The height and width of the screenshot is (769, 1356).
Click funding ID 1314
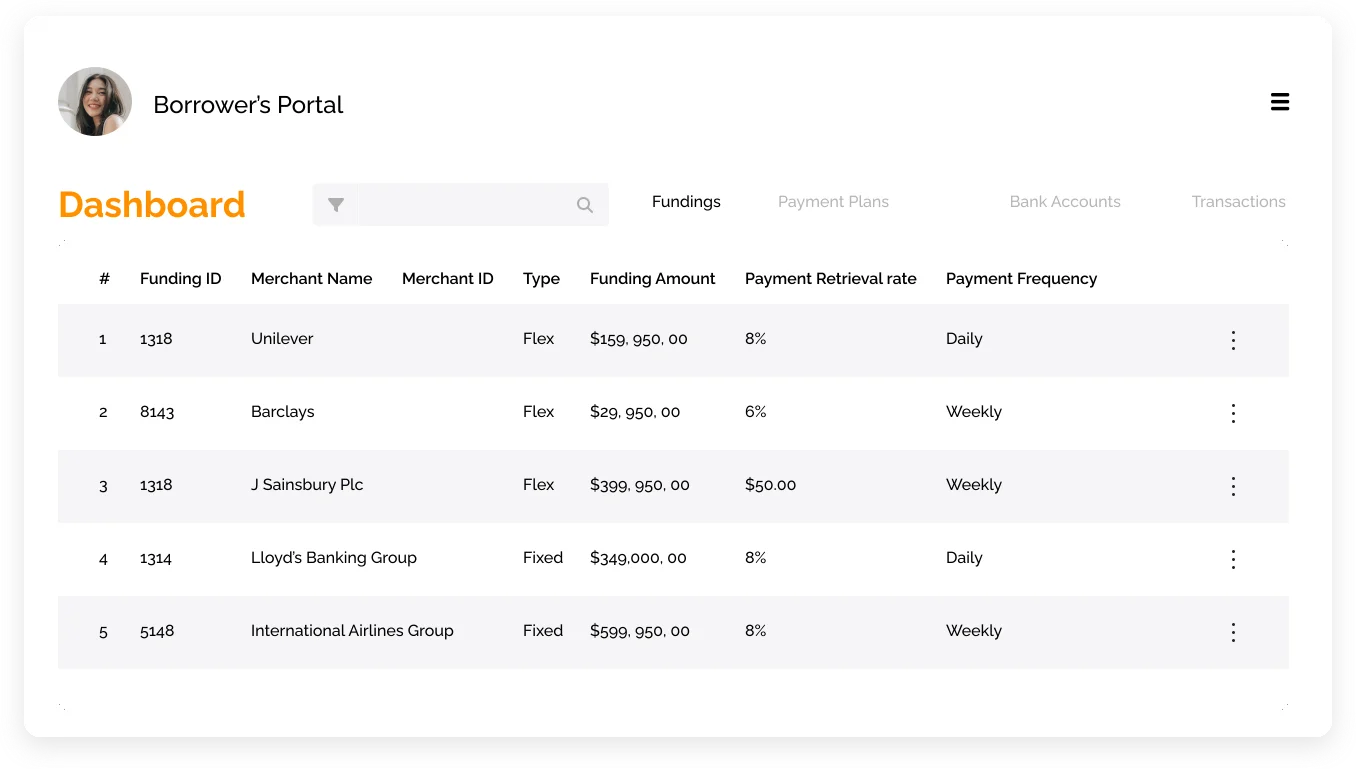[x=156, y=558]
